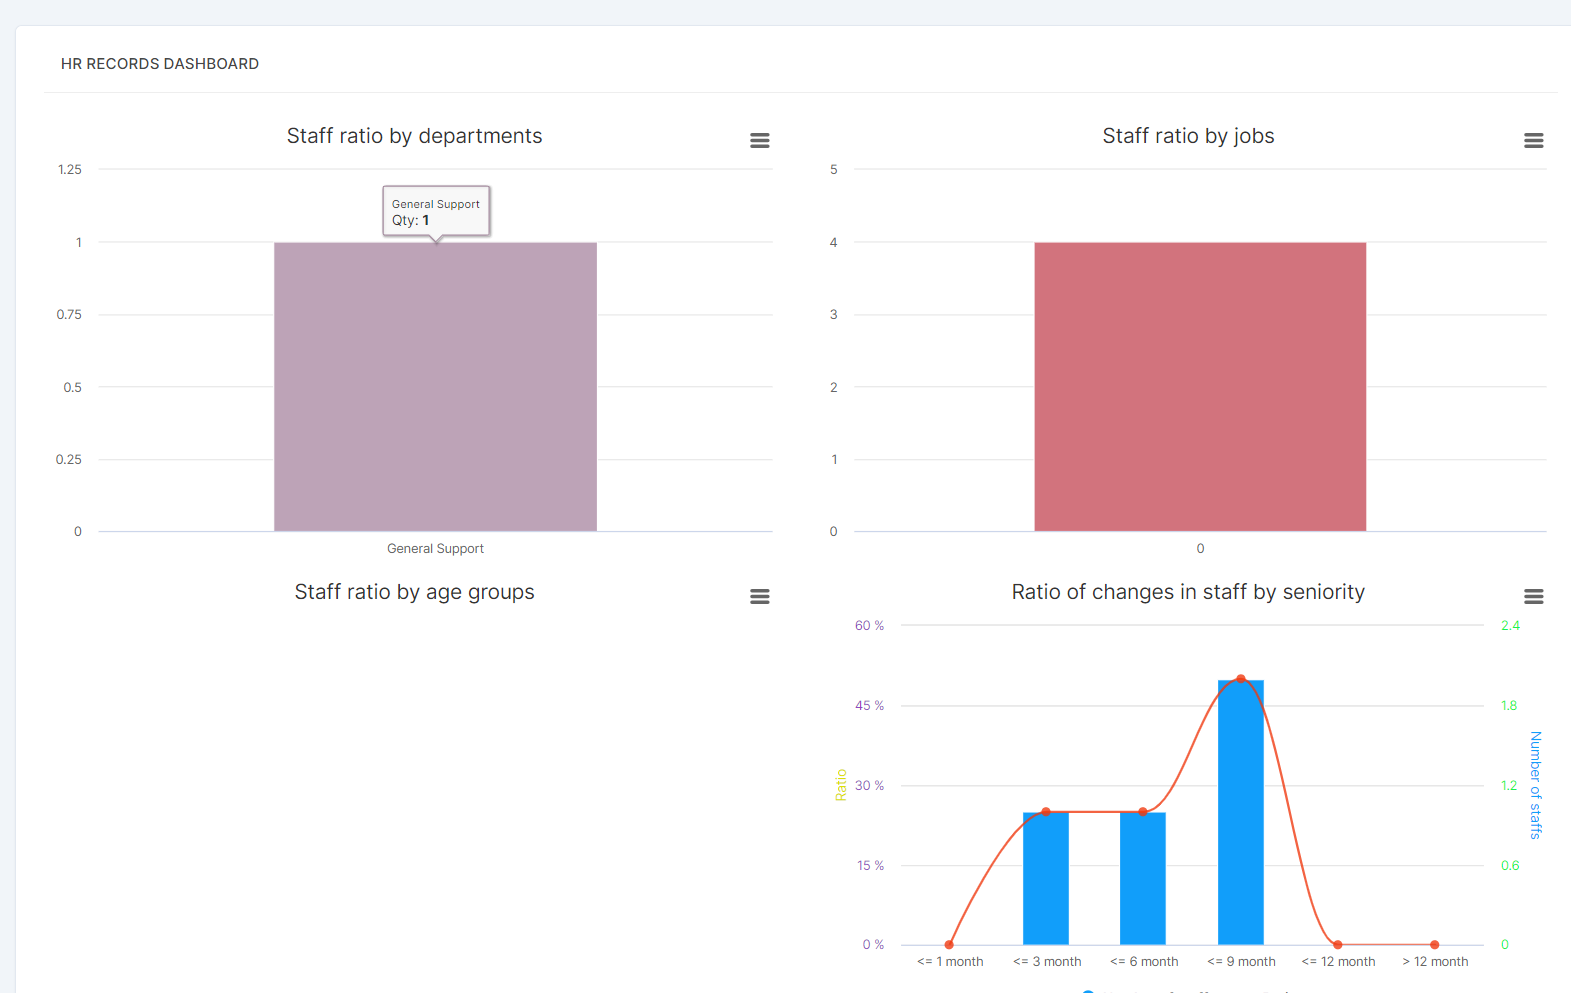Select the blue <= 6 month bar
The image size is (1571, 993).
point(1142,878)
